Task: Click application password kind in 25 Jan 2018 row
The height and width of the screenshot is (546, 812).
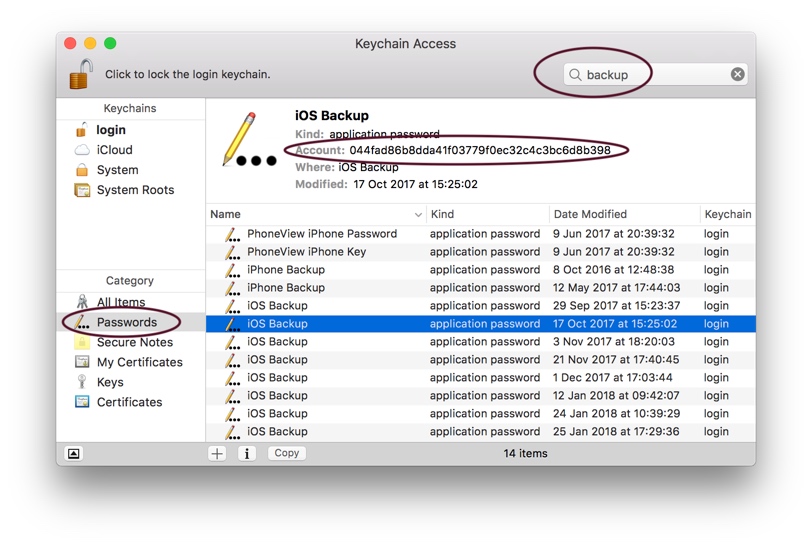Action: coord(485,432)
